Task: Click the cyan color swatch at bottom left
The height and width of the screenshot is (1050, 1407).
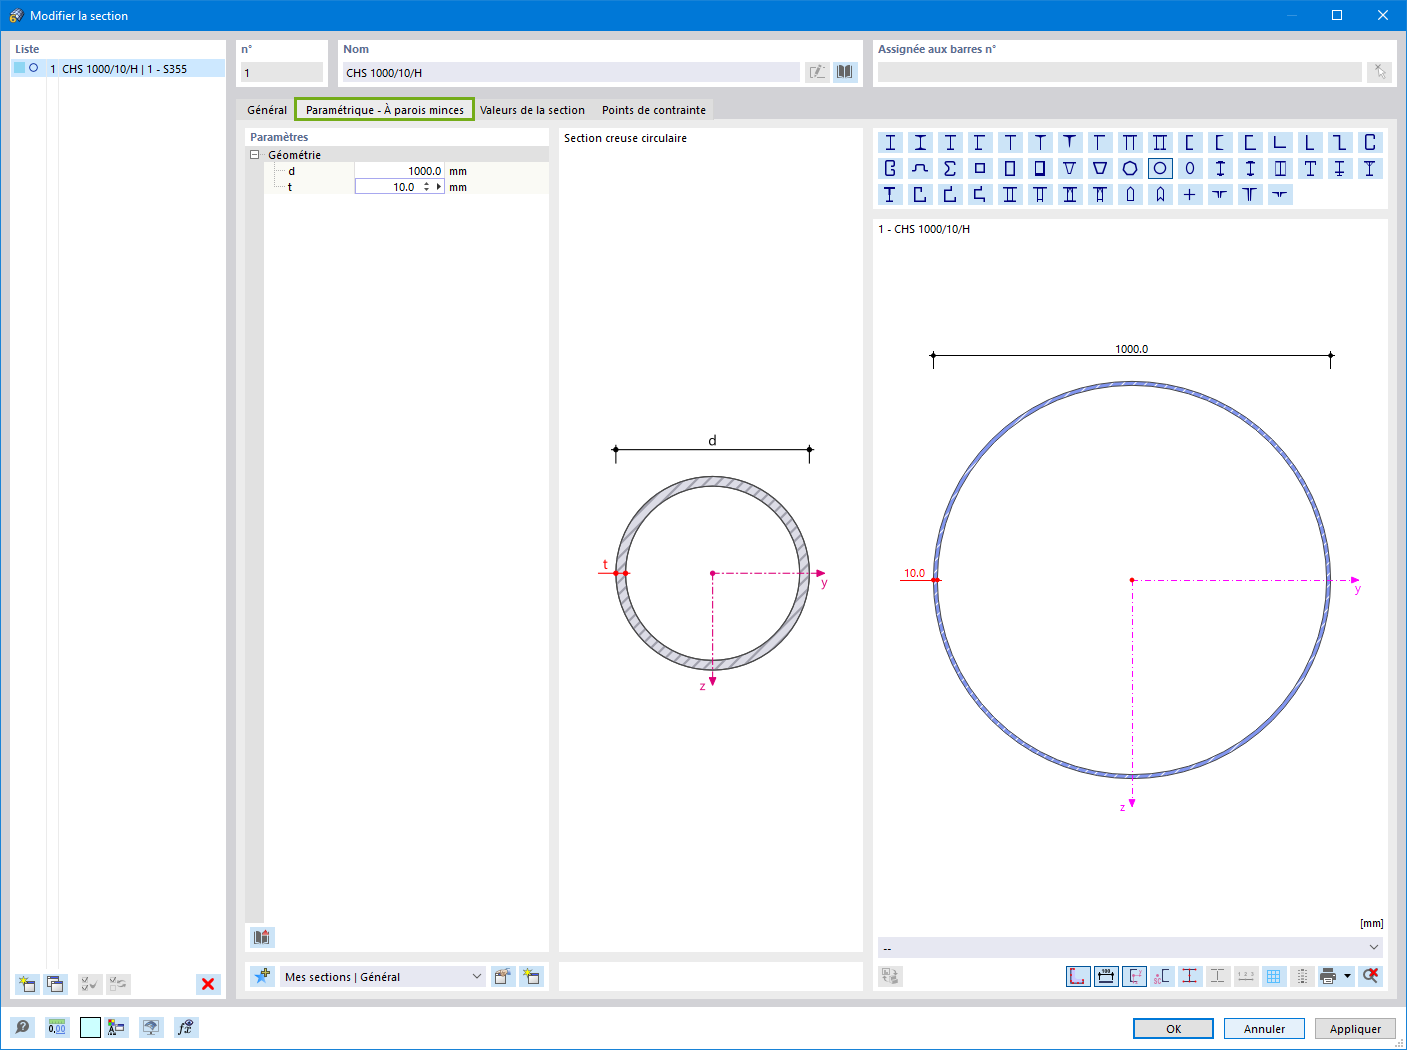Action: [x=90, y=1027]
